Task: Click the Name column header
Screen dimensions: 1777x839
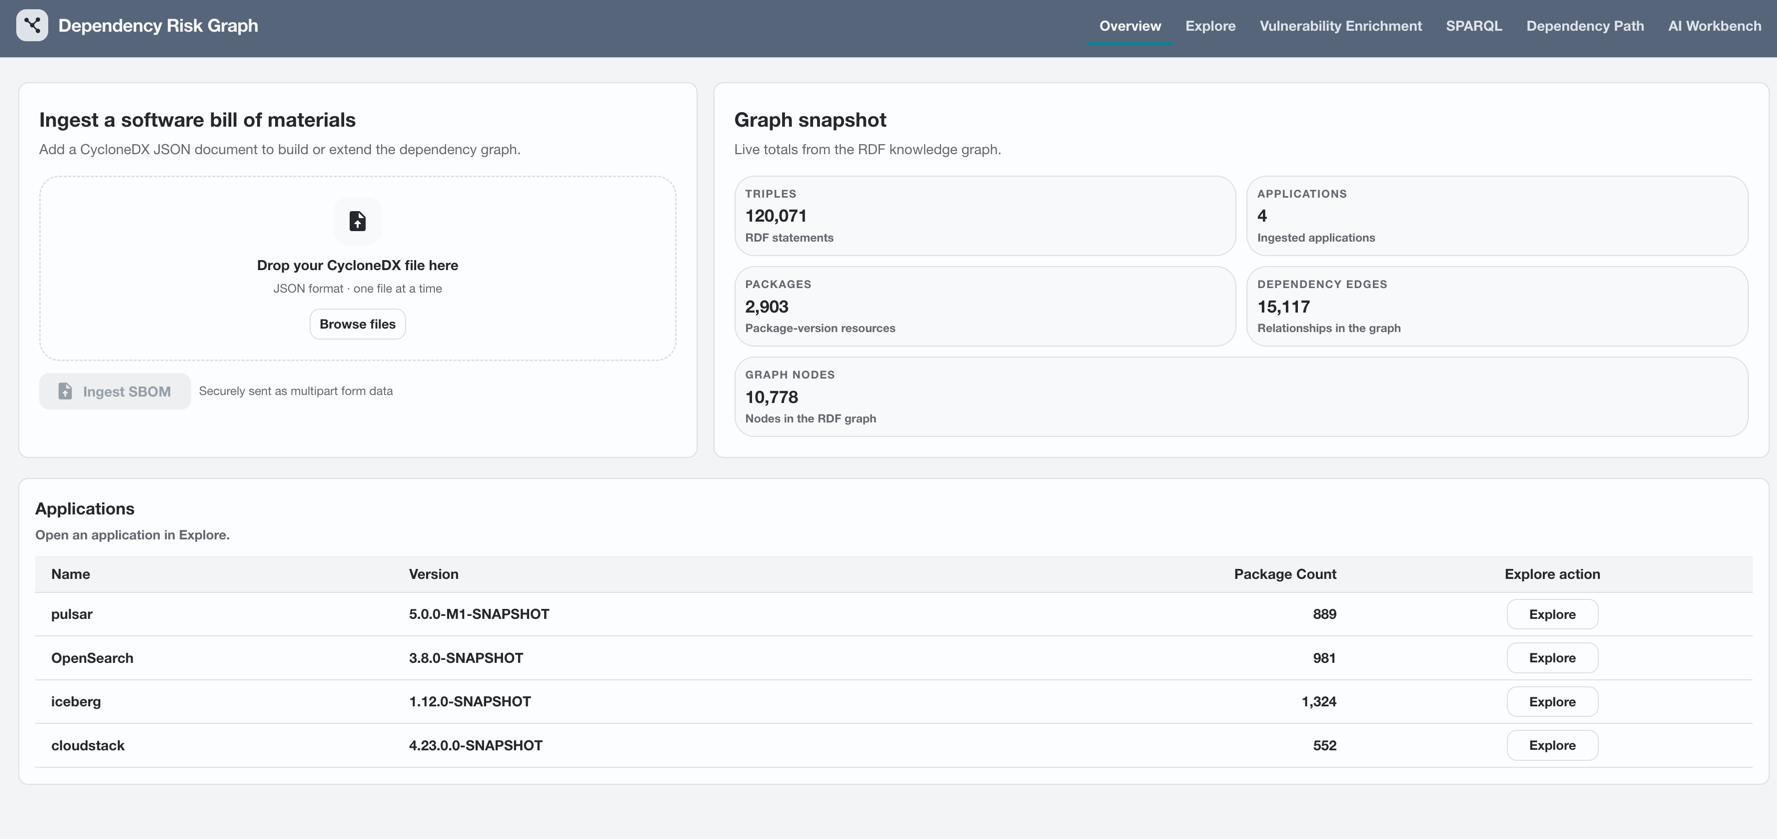Action: 71,574
